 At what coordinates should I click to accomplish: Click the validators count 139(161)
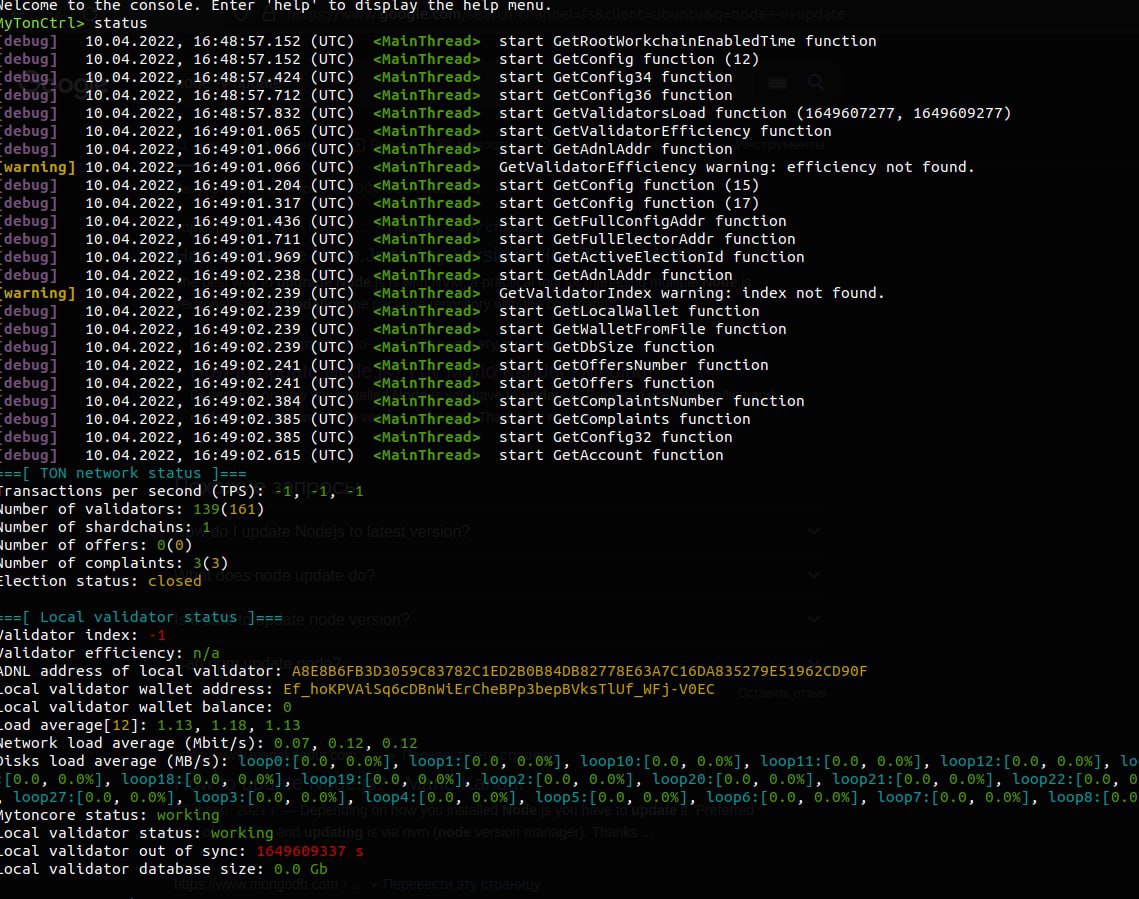pos(229,509)
